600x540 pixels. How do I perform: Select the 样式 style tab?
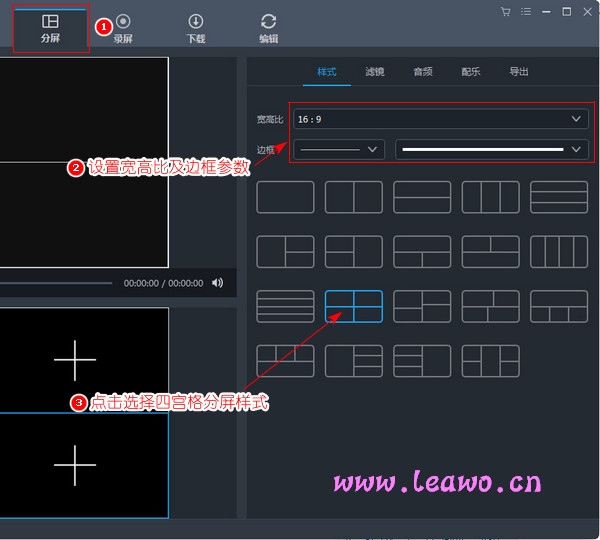point(326,72)
